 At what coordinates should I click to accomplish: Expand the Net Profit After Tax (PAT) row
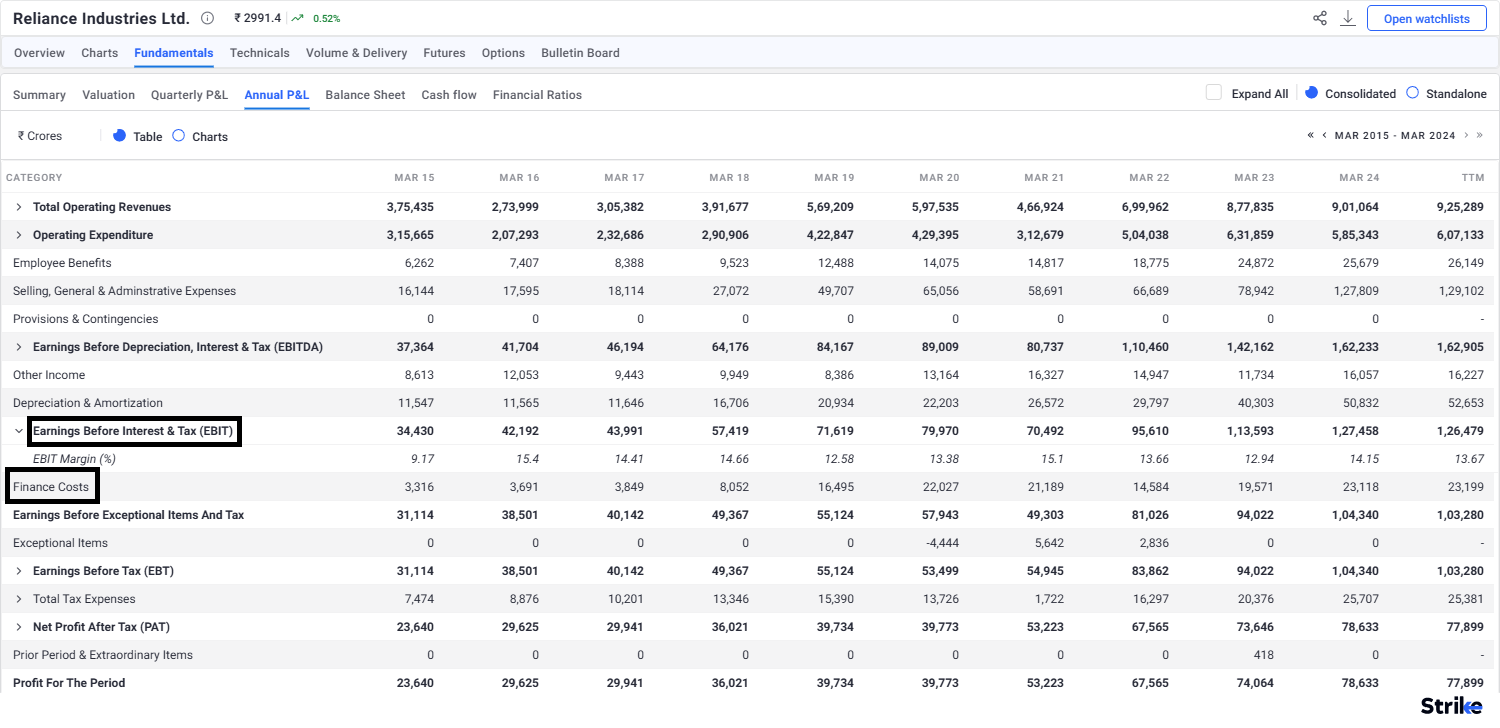coord(18,627)
